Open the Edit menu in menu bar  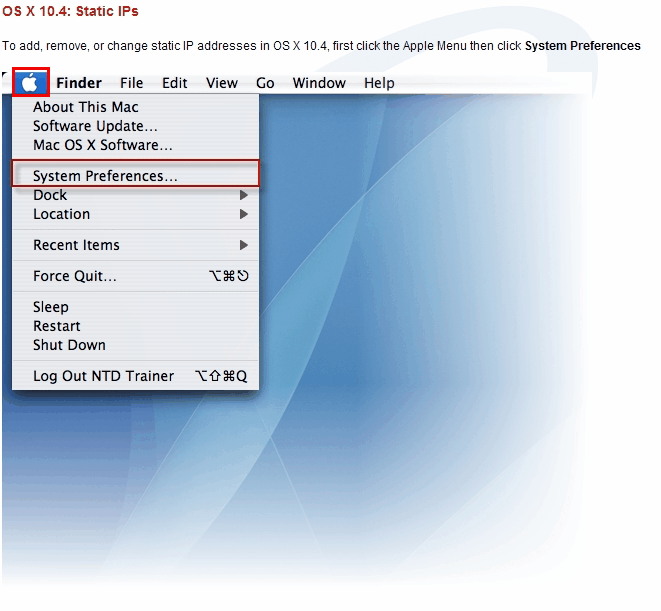(x=175, y=83)
